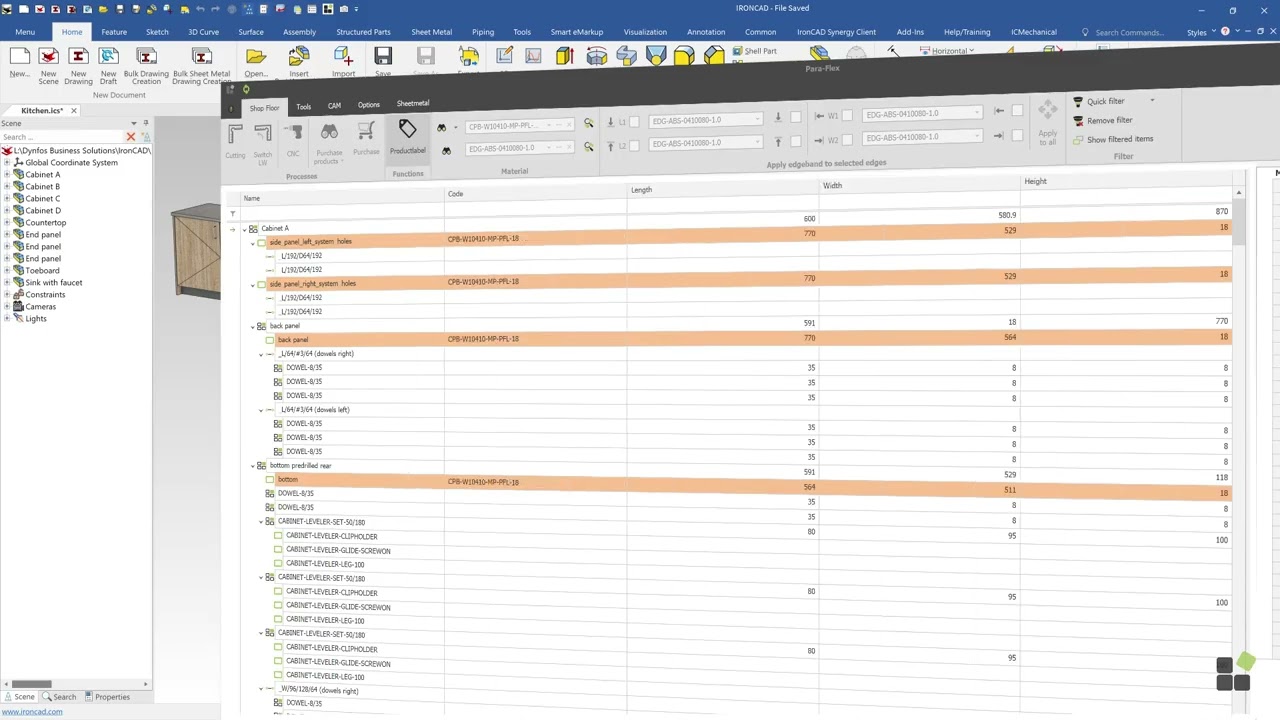Image resolution: width=1280 pixels, height=720 pixels.
Task: Open the ironcad.com link
Action: tap(32, 712)
